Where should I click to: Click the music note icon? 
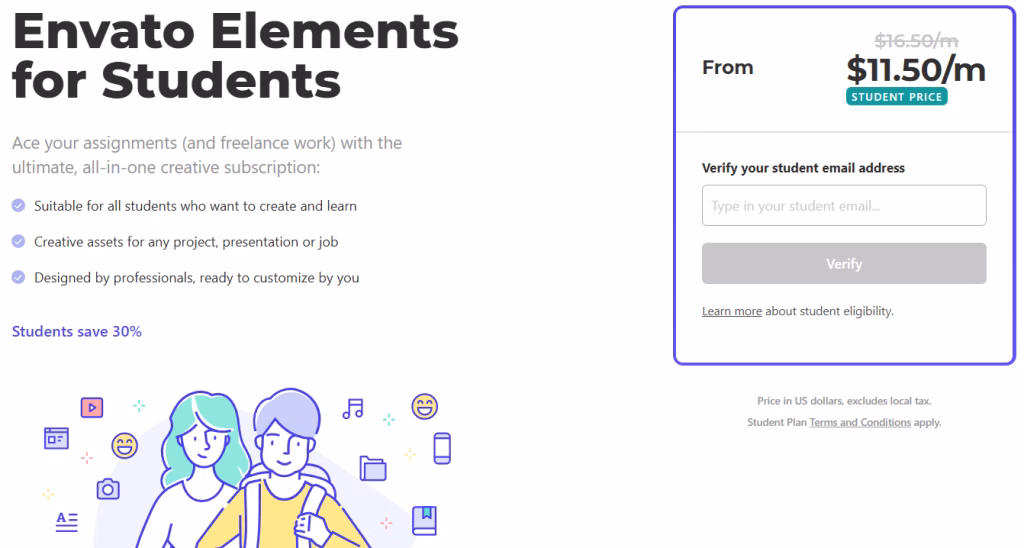353,409
